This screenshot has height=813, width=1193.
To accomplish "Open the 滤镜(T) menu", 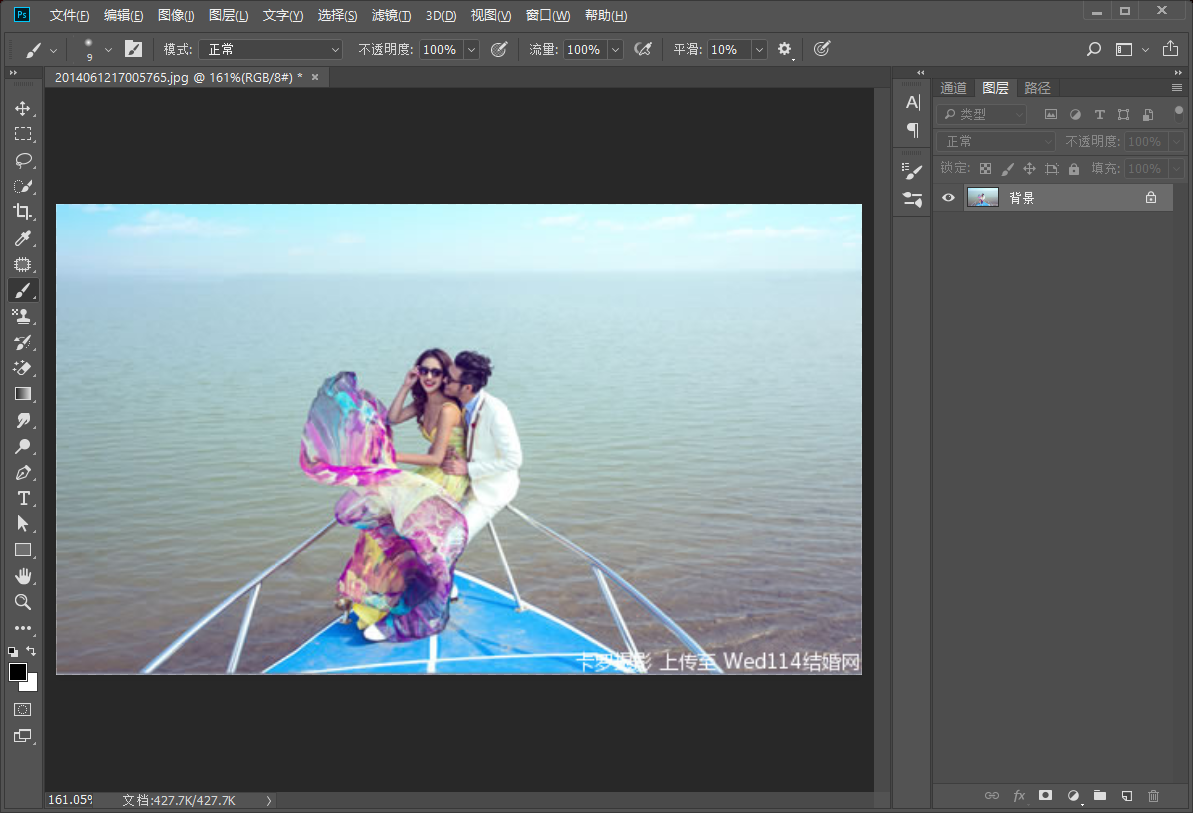I will pos(391,16).
